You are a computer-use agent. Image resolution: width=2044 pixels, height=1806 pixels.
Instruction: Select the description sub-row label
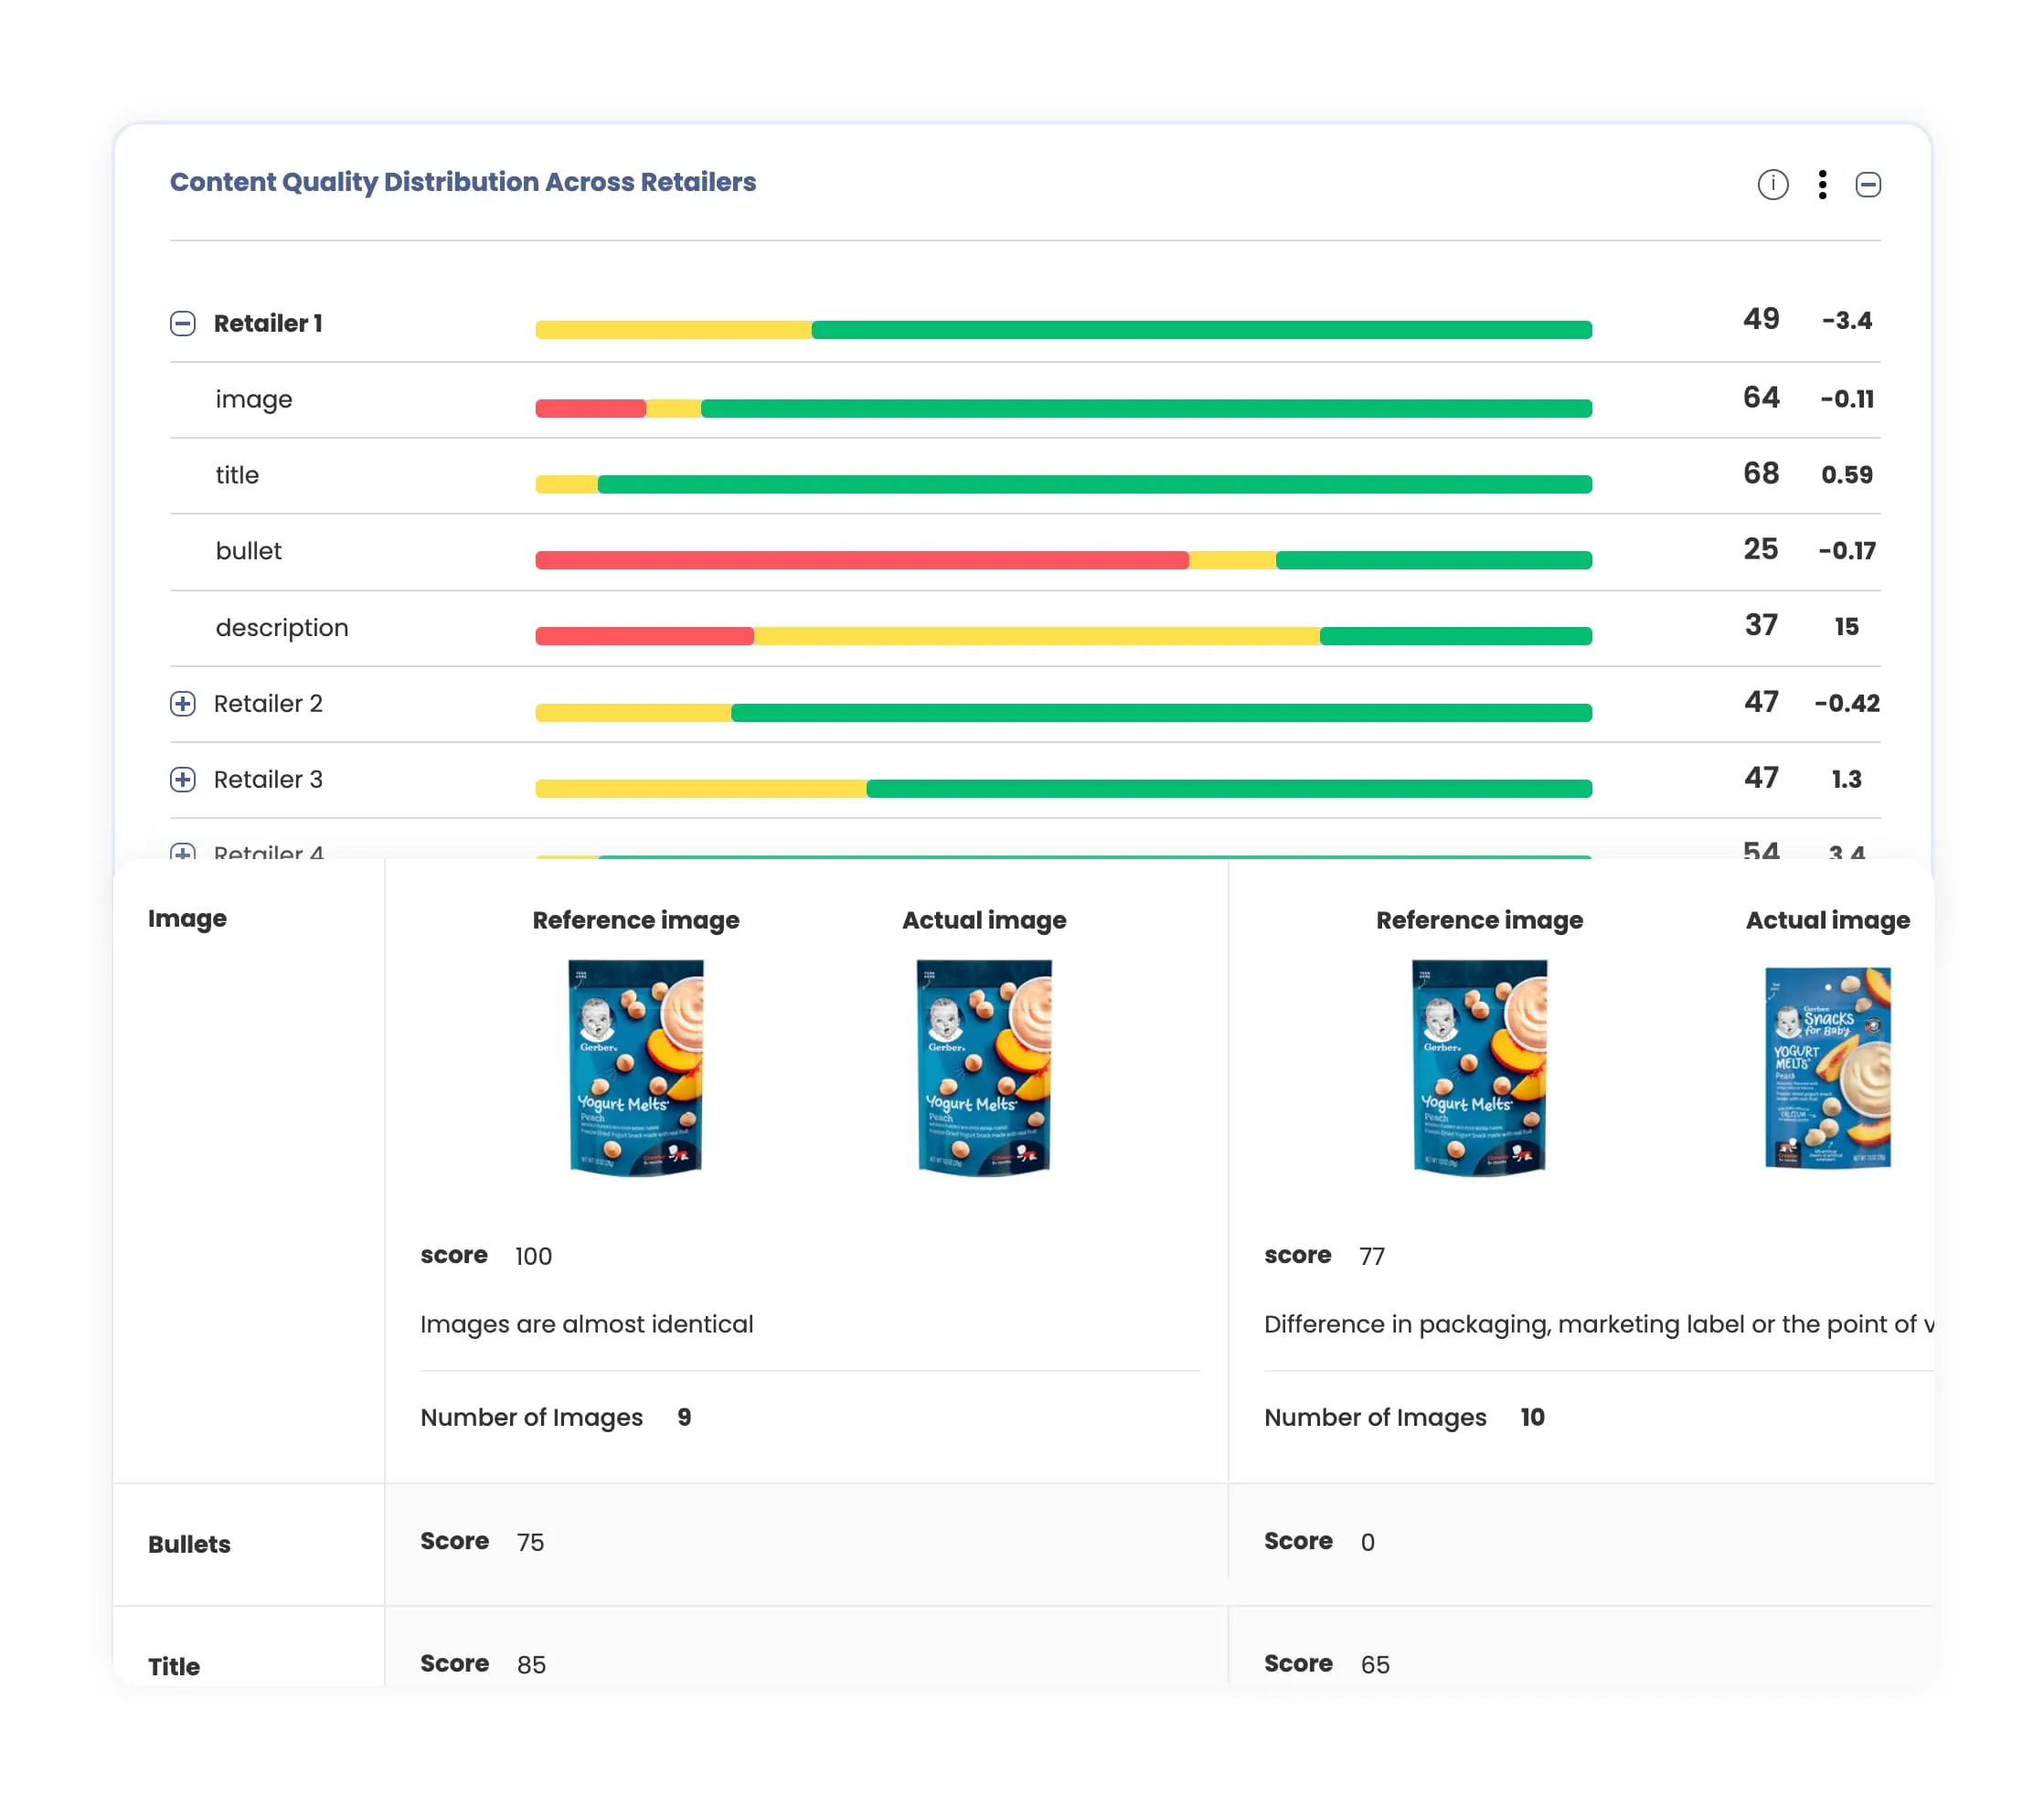click(x=282, y=627)
